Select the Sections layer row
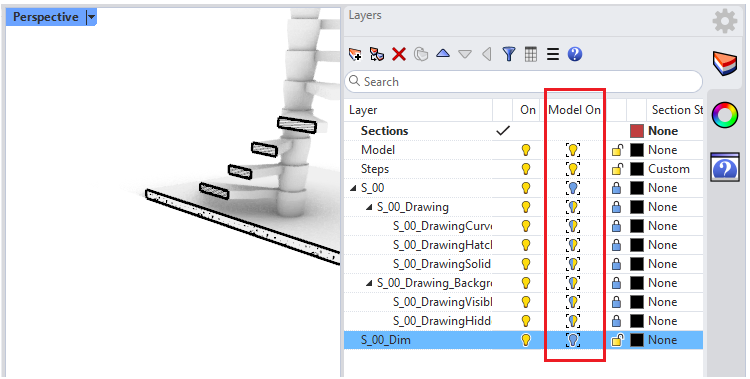The image size is (750, 379). click(523, 131)
